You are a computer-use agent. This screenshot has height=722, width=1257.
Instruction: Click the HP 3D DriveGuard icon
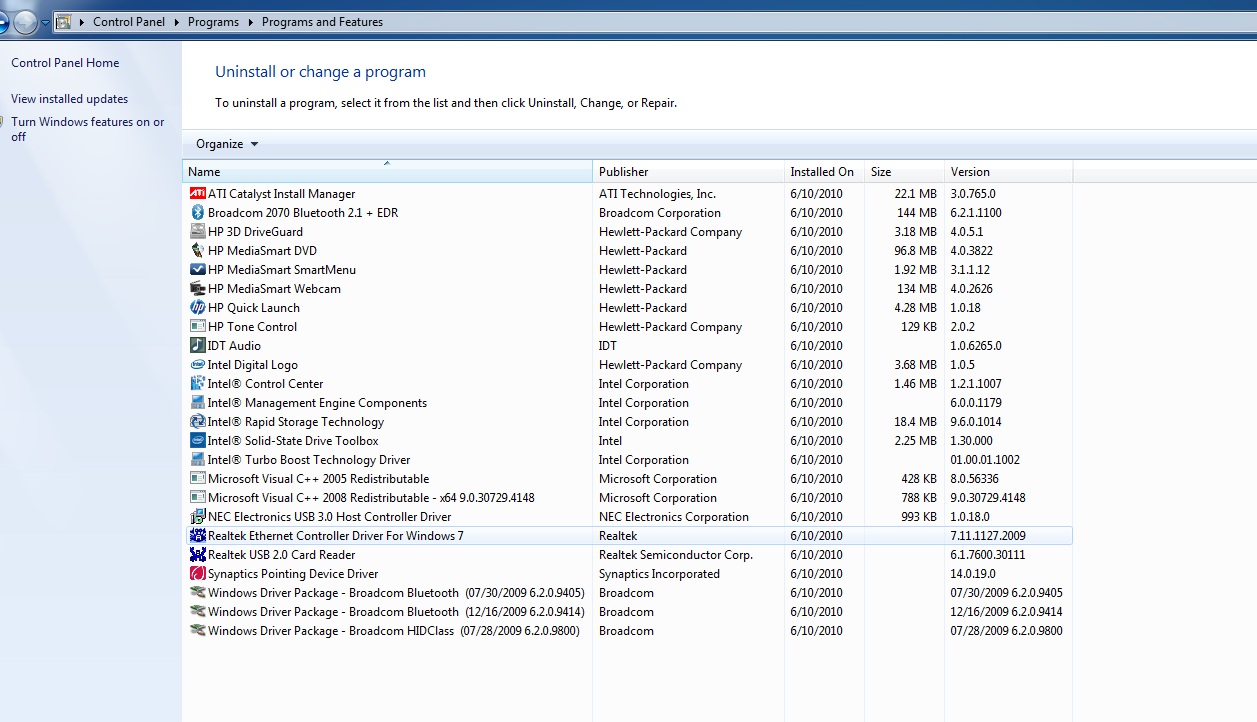point(197,232)
